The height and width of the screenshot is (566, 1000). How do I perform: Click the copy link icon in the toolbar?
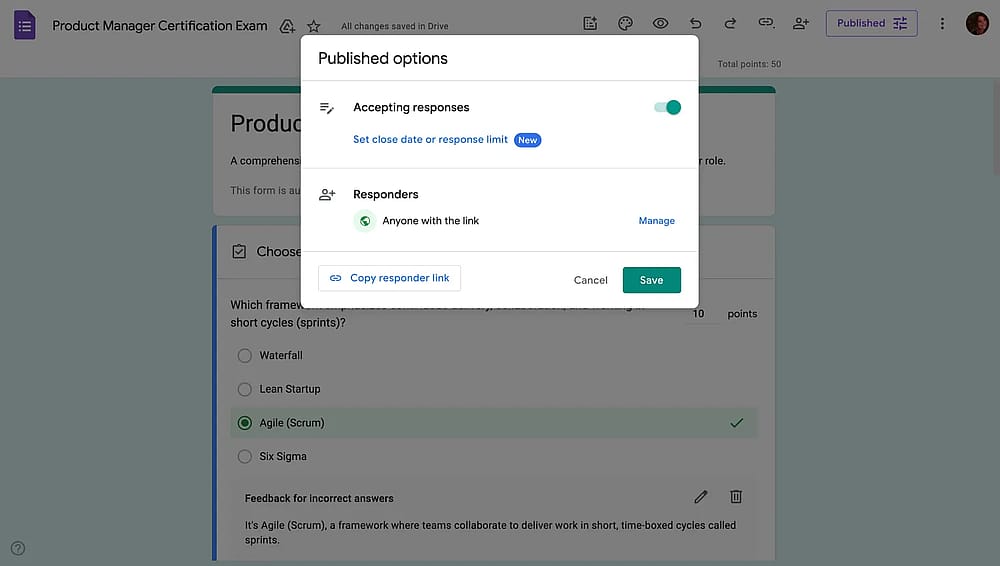tap(765, 23)
